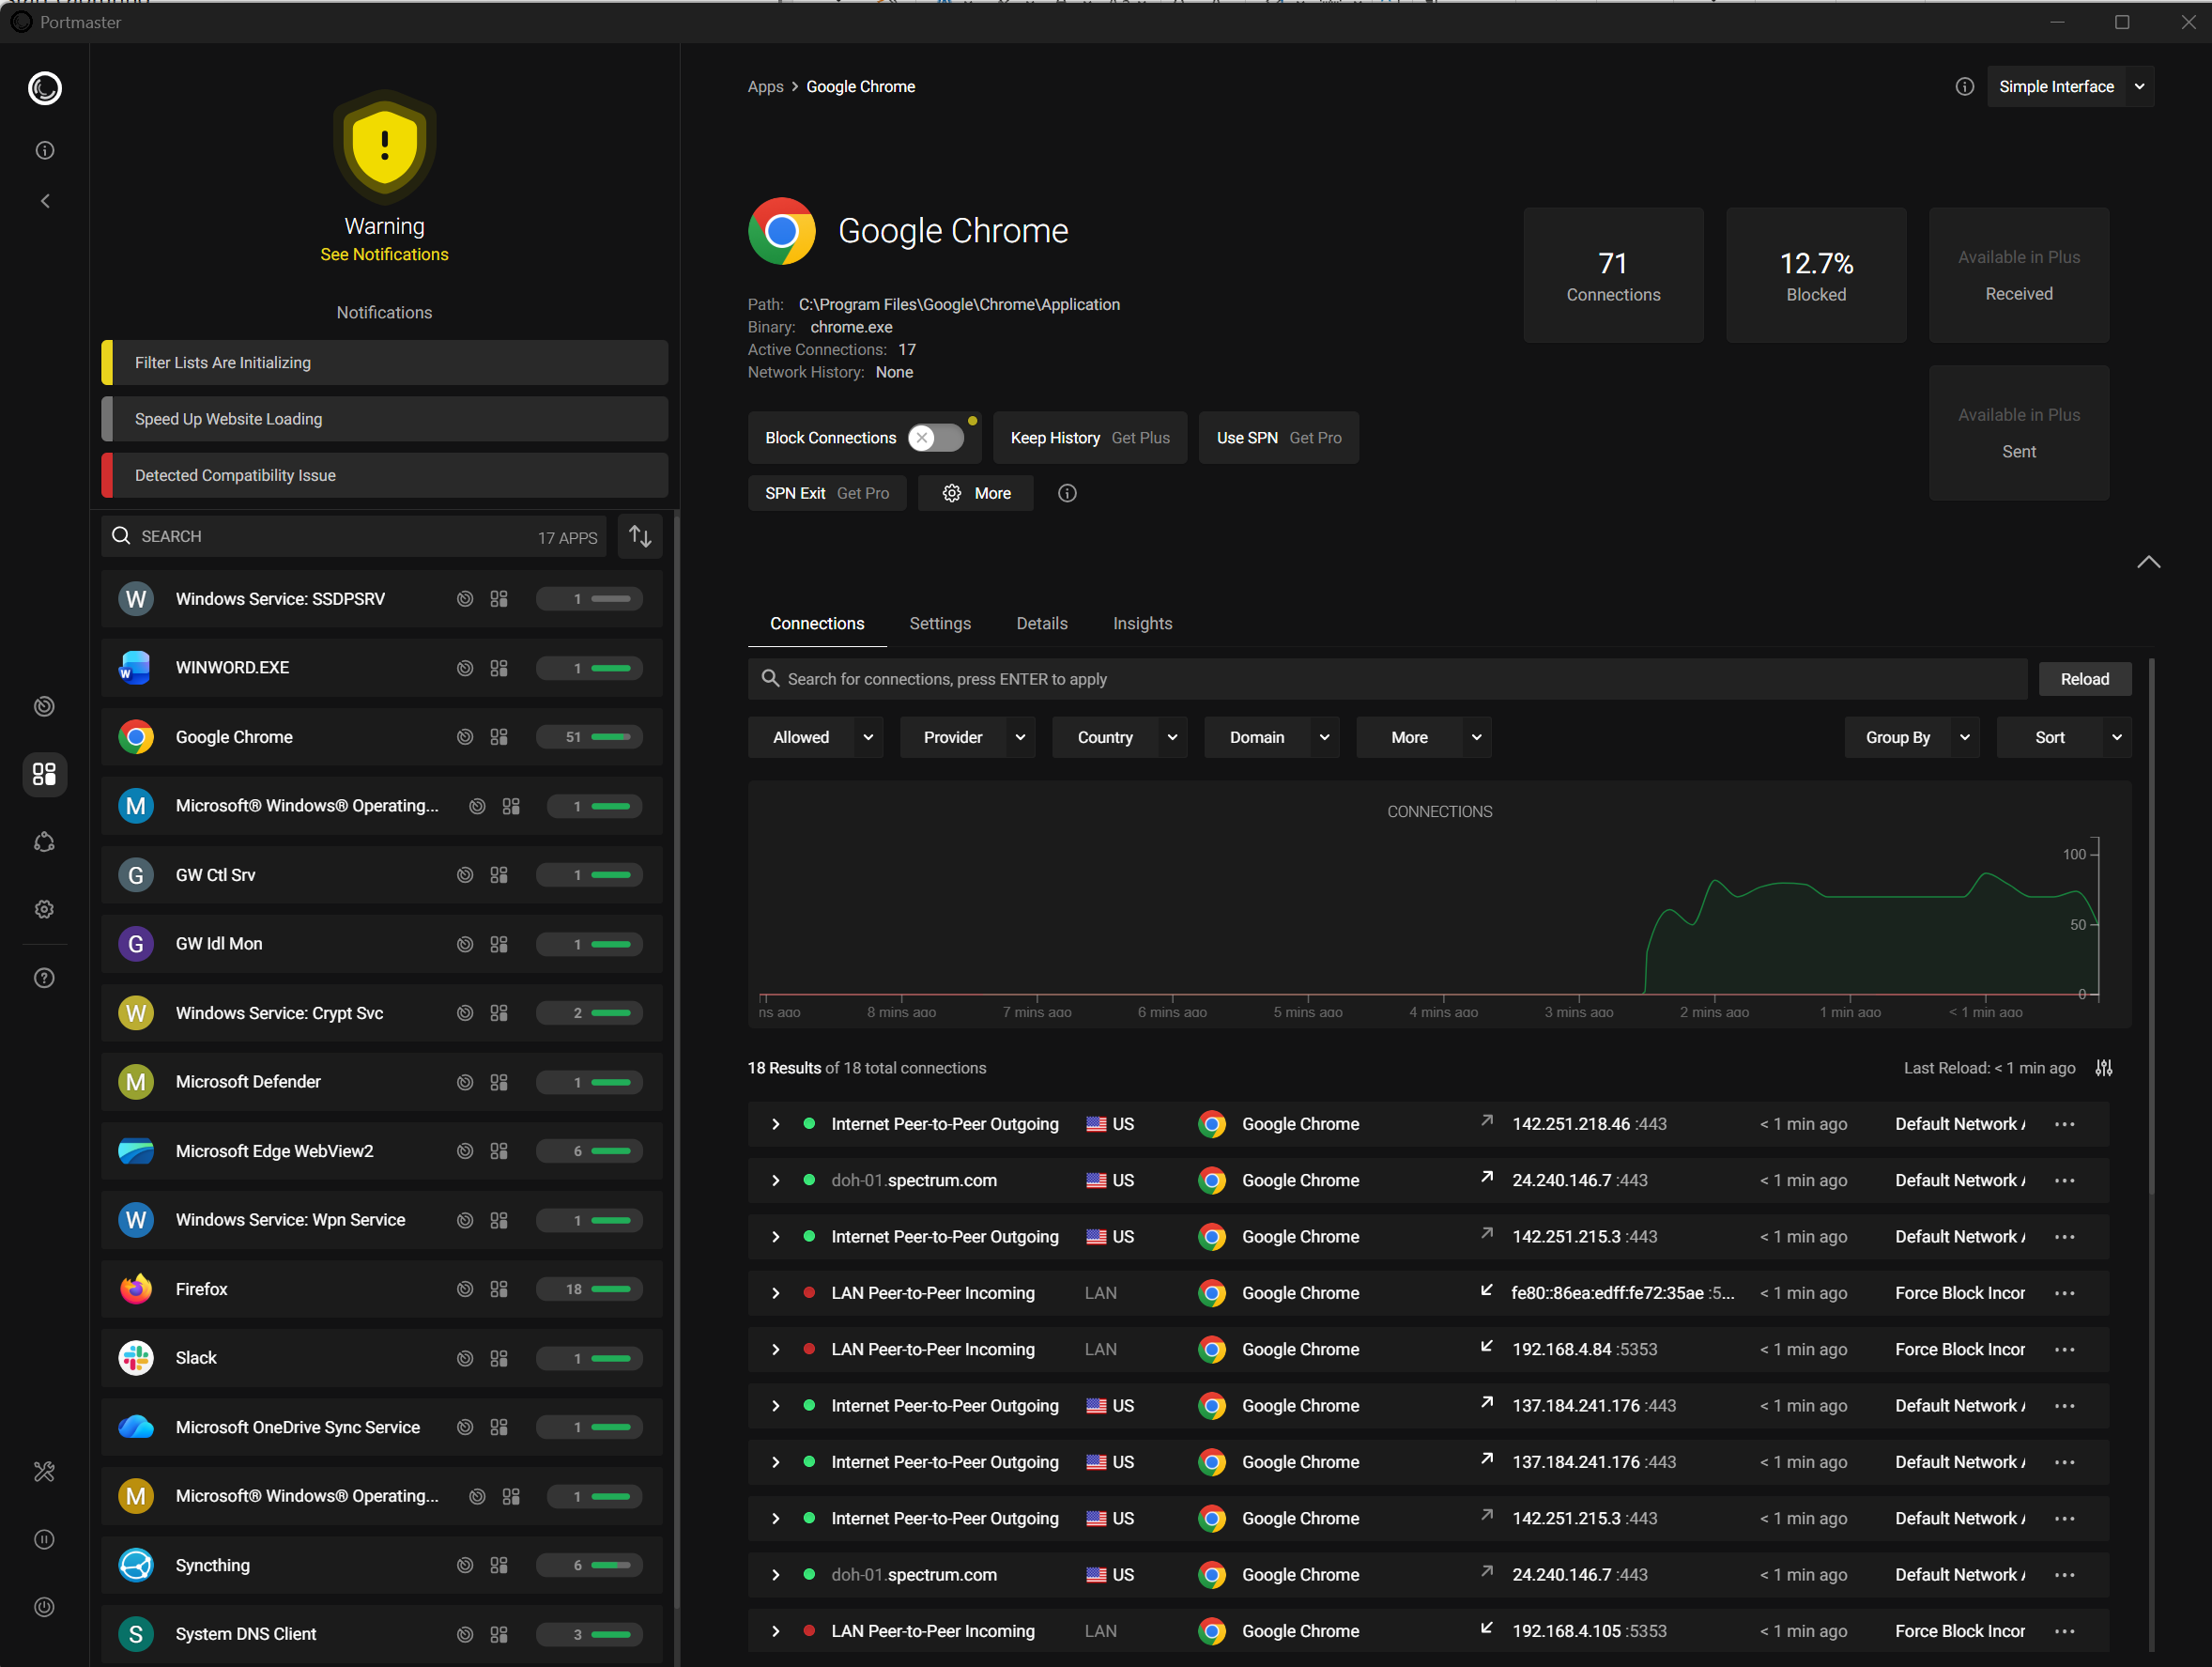Viewport: 2212px width, 1667px height.
Task: Open Detected Compatibility Issue notification
Action: click(x=384, y=475)
